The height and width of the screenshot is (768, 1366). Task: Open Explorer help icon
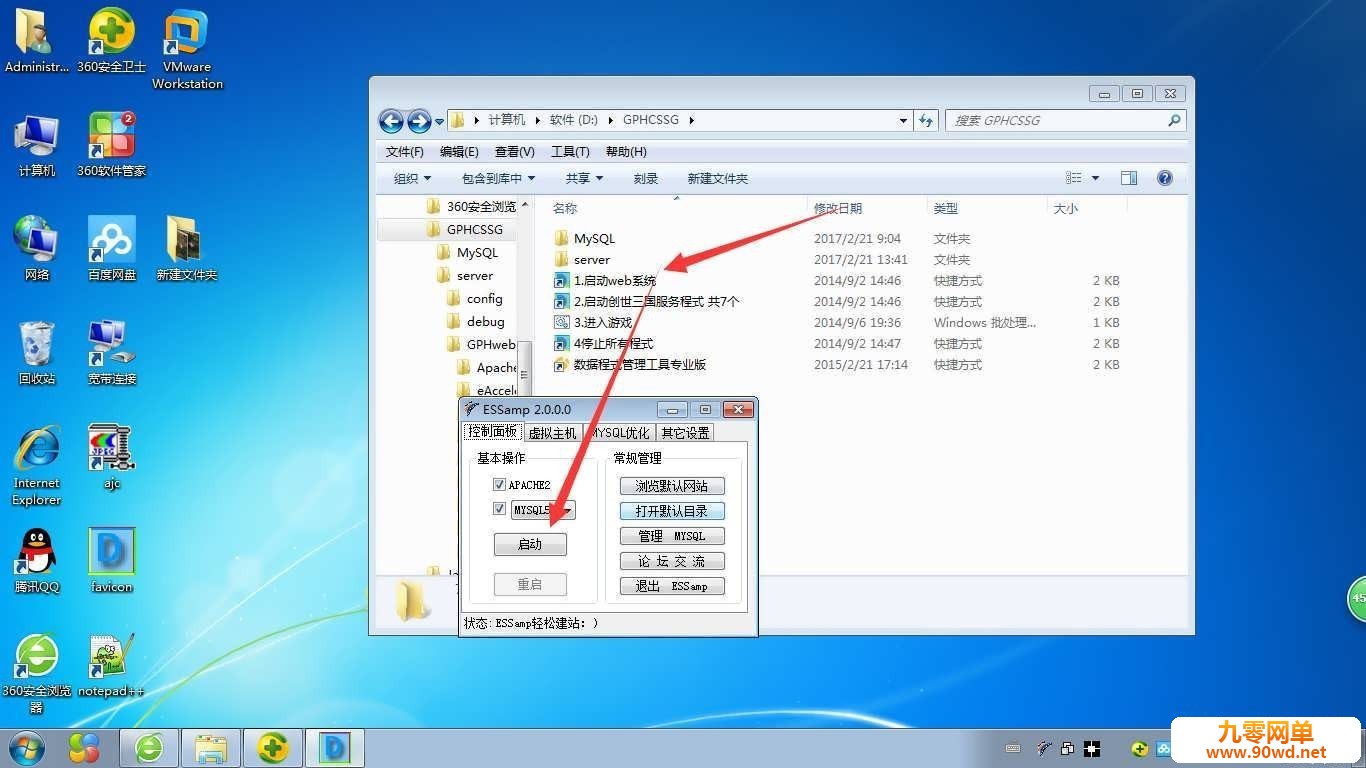(x=1164, y=178)
